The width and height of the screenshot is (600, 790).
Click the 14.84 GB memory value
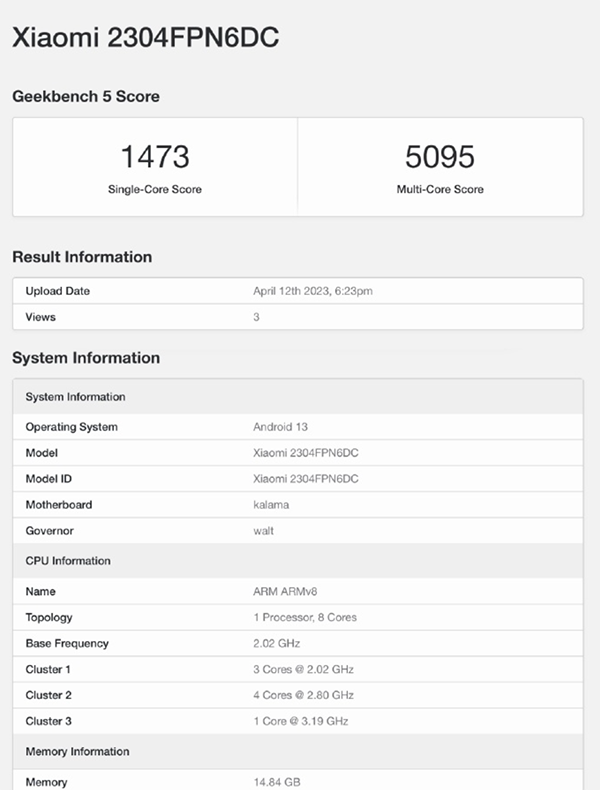pyautogui.click(x=275, y=782)
